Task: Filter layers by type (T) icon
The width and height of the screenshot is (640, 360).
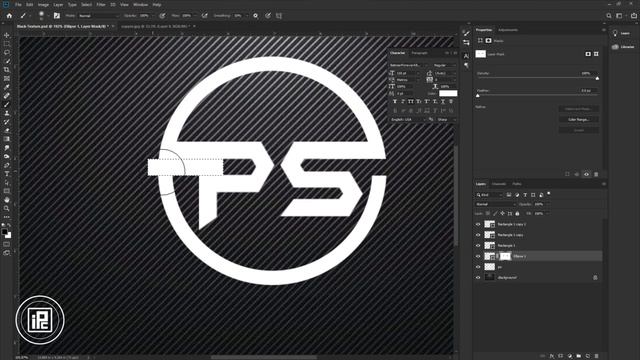Action: point(525,195)
